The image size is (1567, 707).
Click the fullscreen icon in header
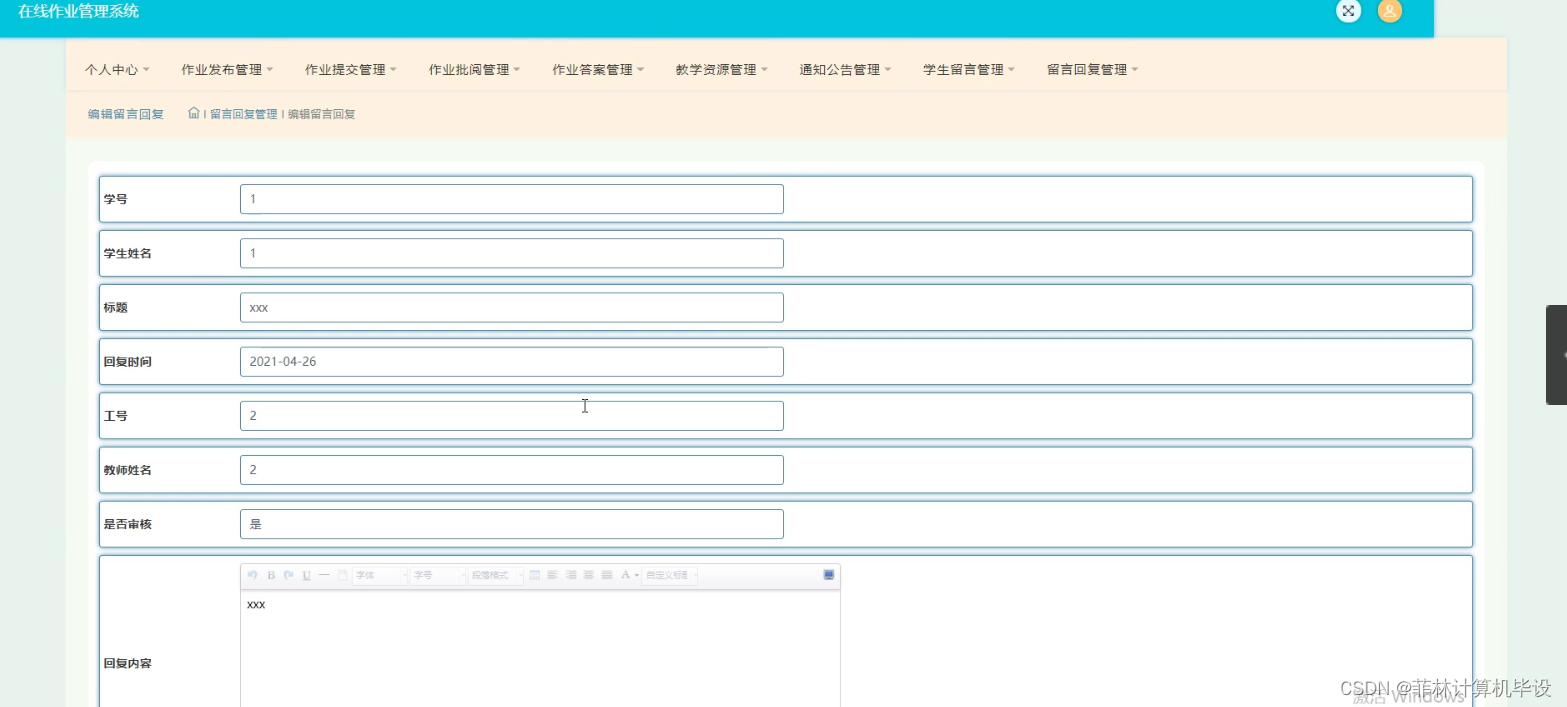coord(1348,11)
